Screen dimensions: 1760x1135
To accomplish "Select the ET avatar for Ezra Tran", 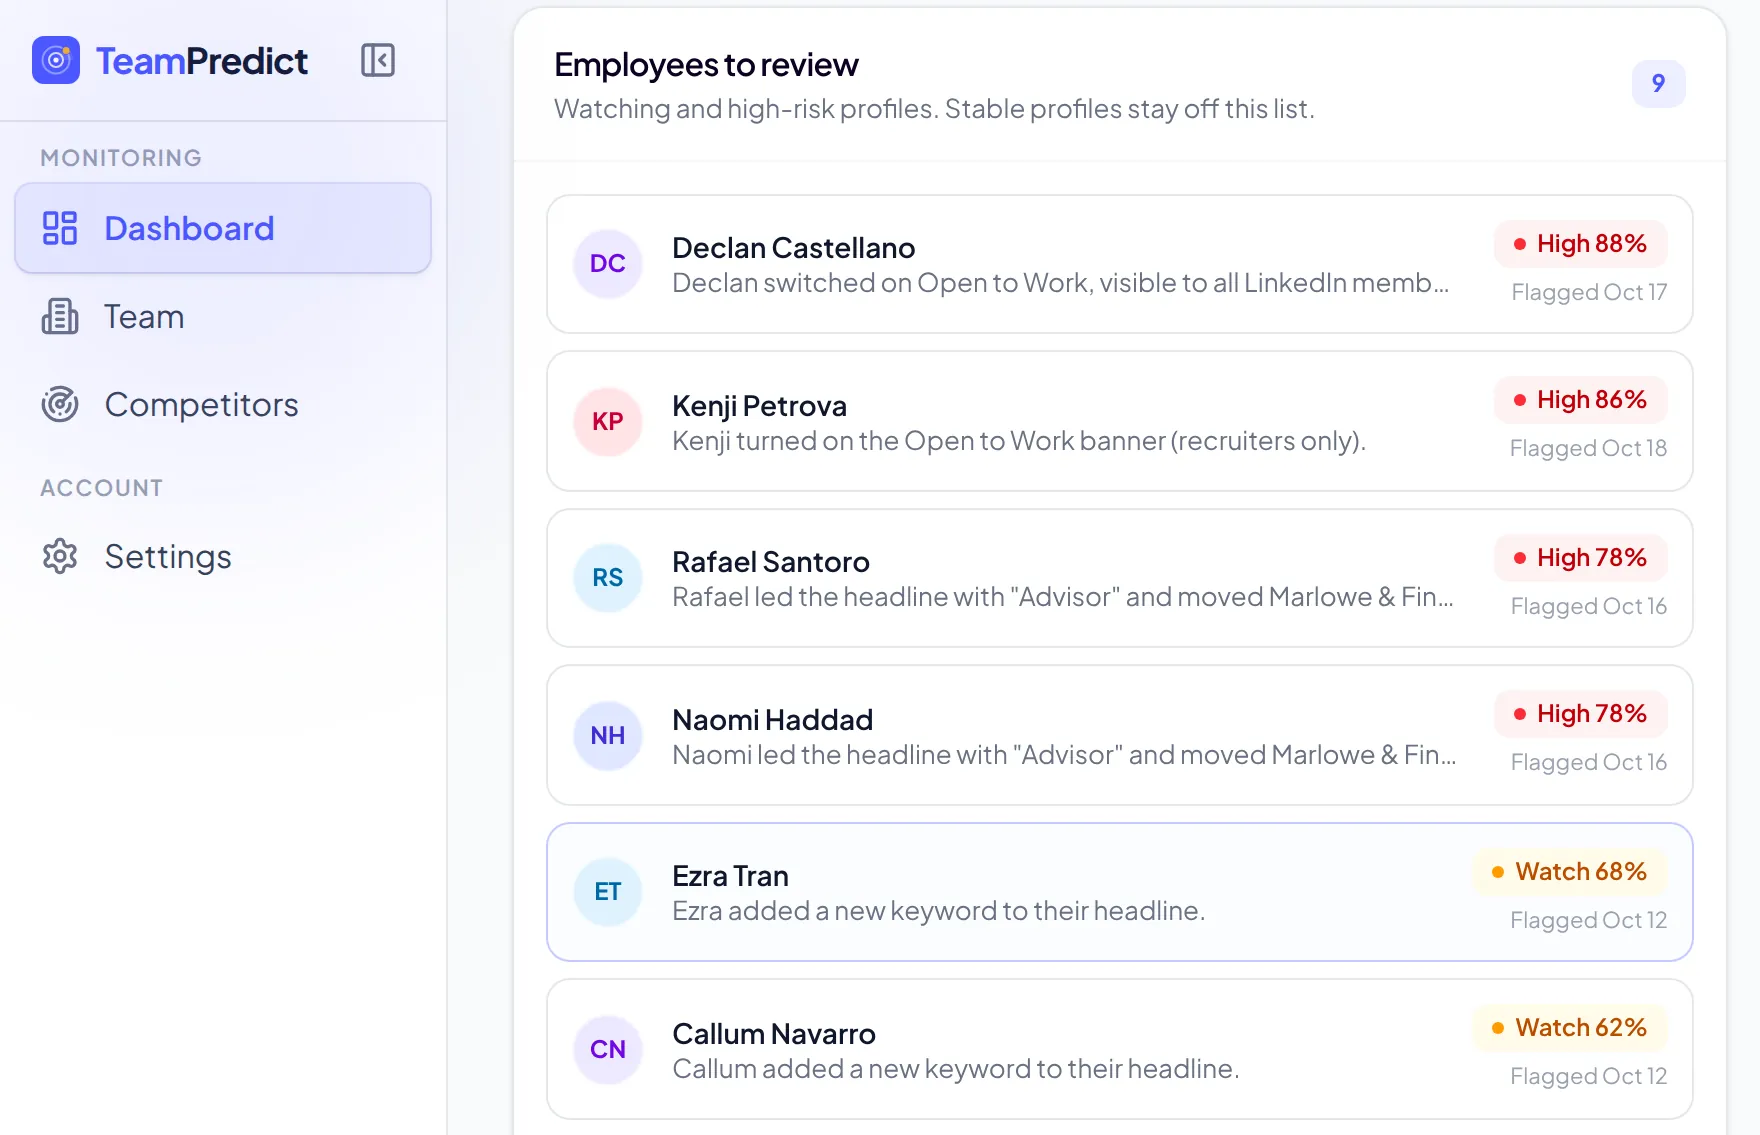I will (608, 892).
